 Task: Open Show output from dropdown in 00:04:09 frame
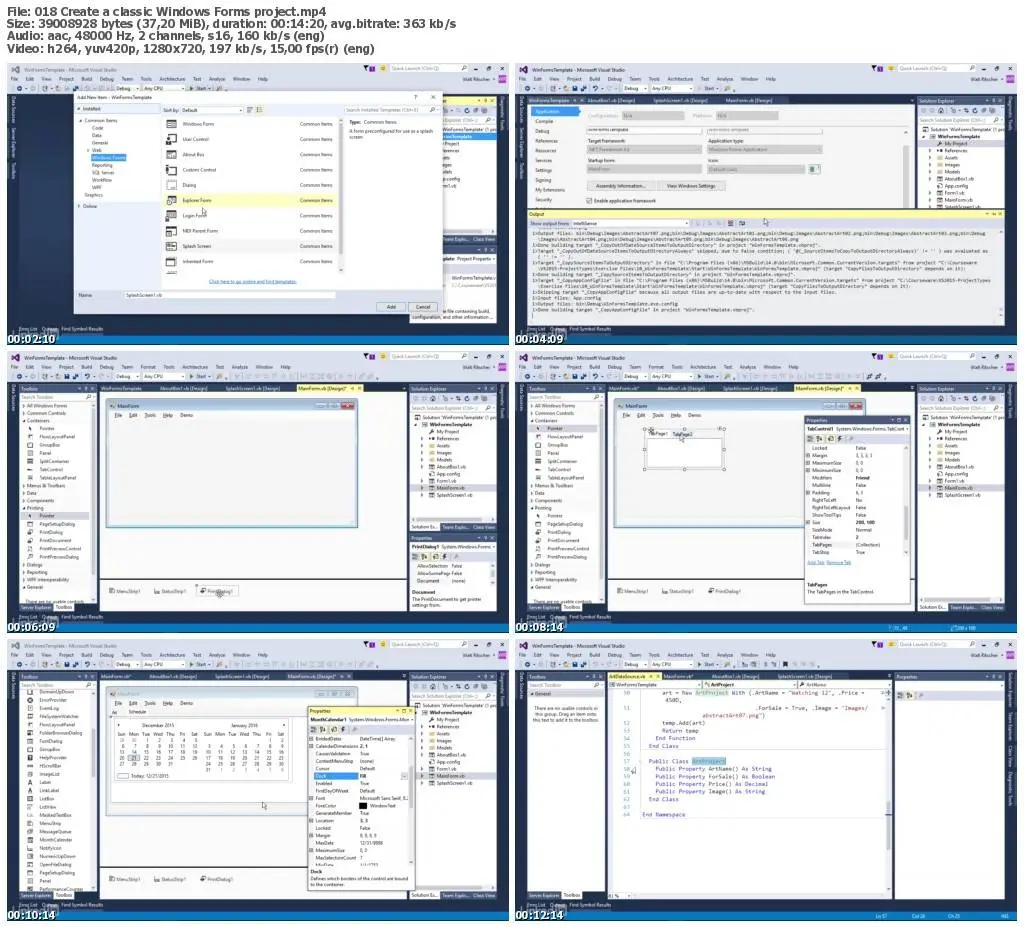coord(630,223)
